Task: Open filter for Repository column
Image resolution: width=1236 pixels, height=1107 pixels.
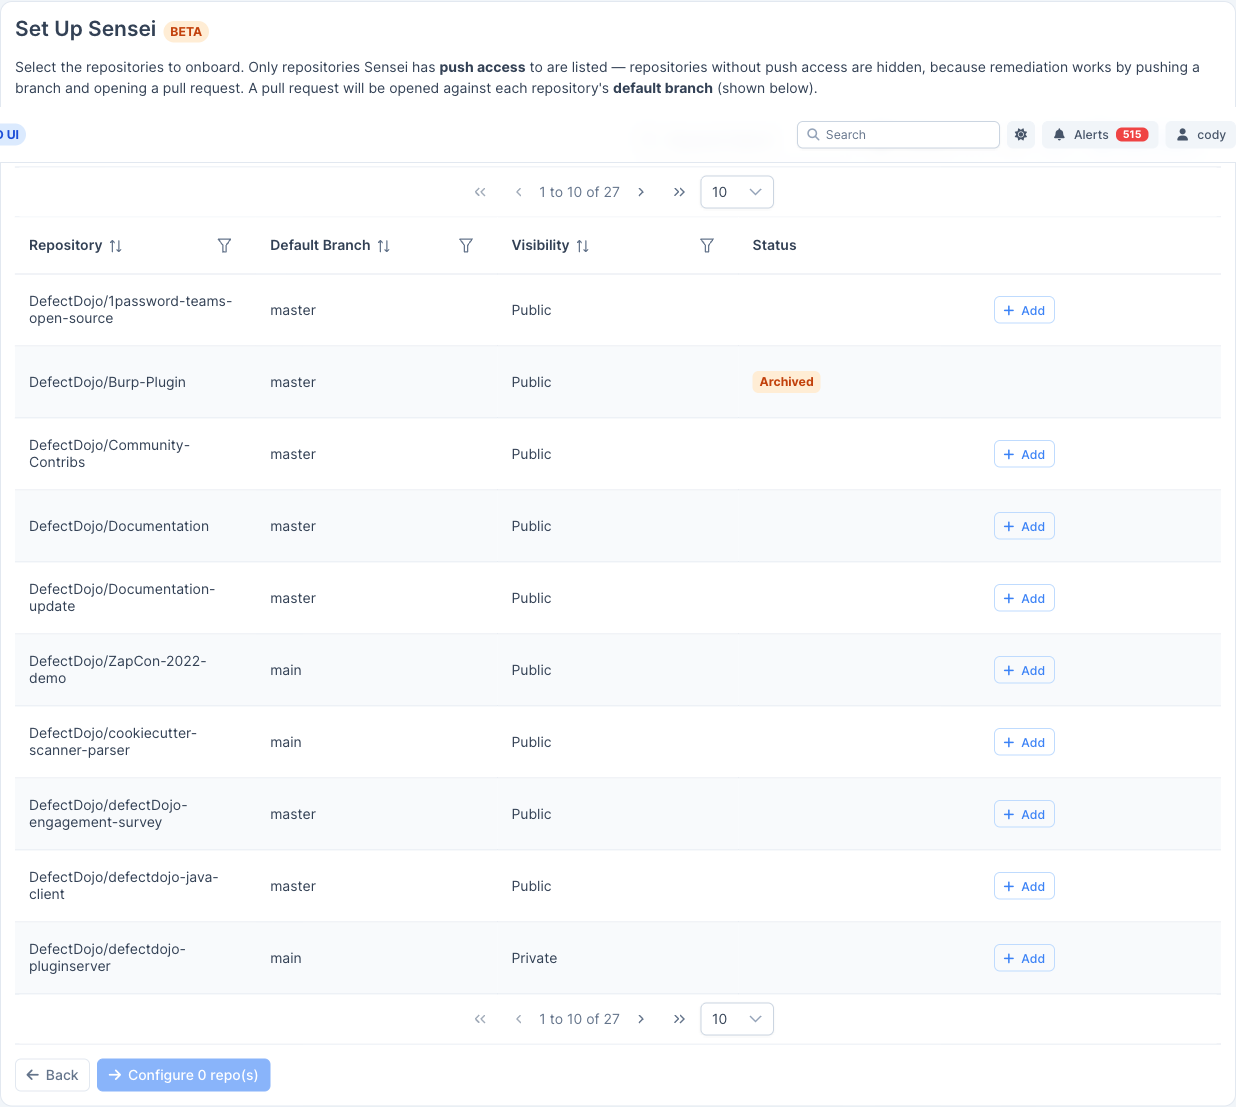Action: tap(225, 246)
